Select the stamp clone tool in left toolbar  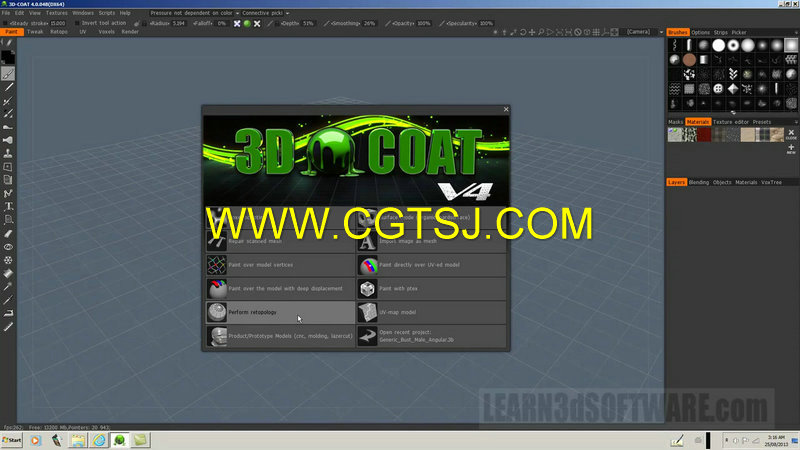click(8, 154)
